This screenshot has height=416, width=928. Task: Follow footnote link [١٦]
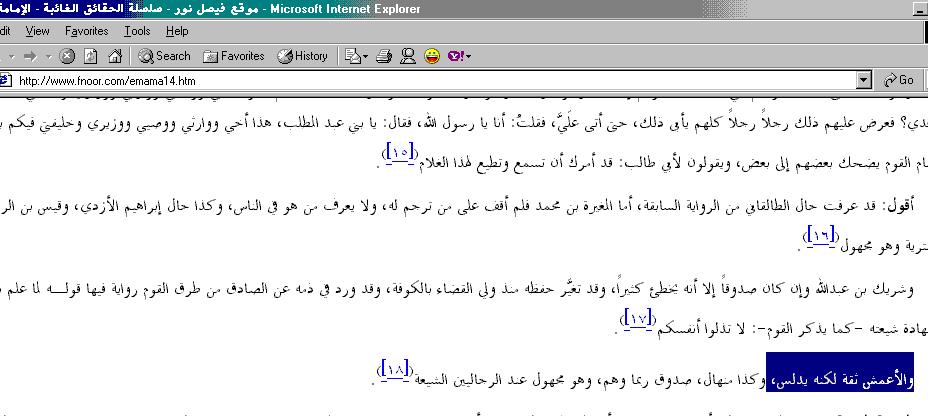pyautogui.click(x=820, y=235)
